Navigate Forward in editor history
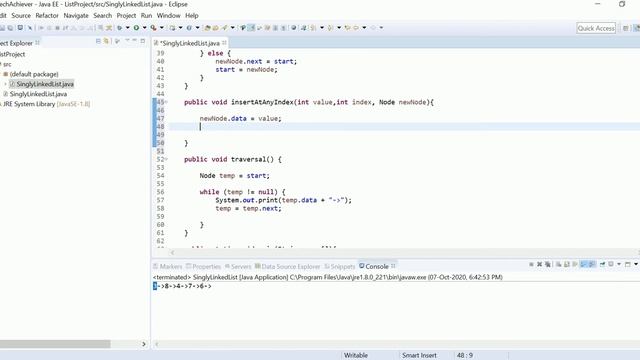 (373, 28)
